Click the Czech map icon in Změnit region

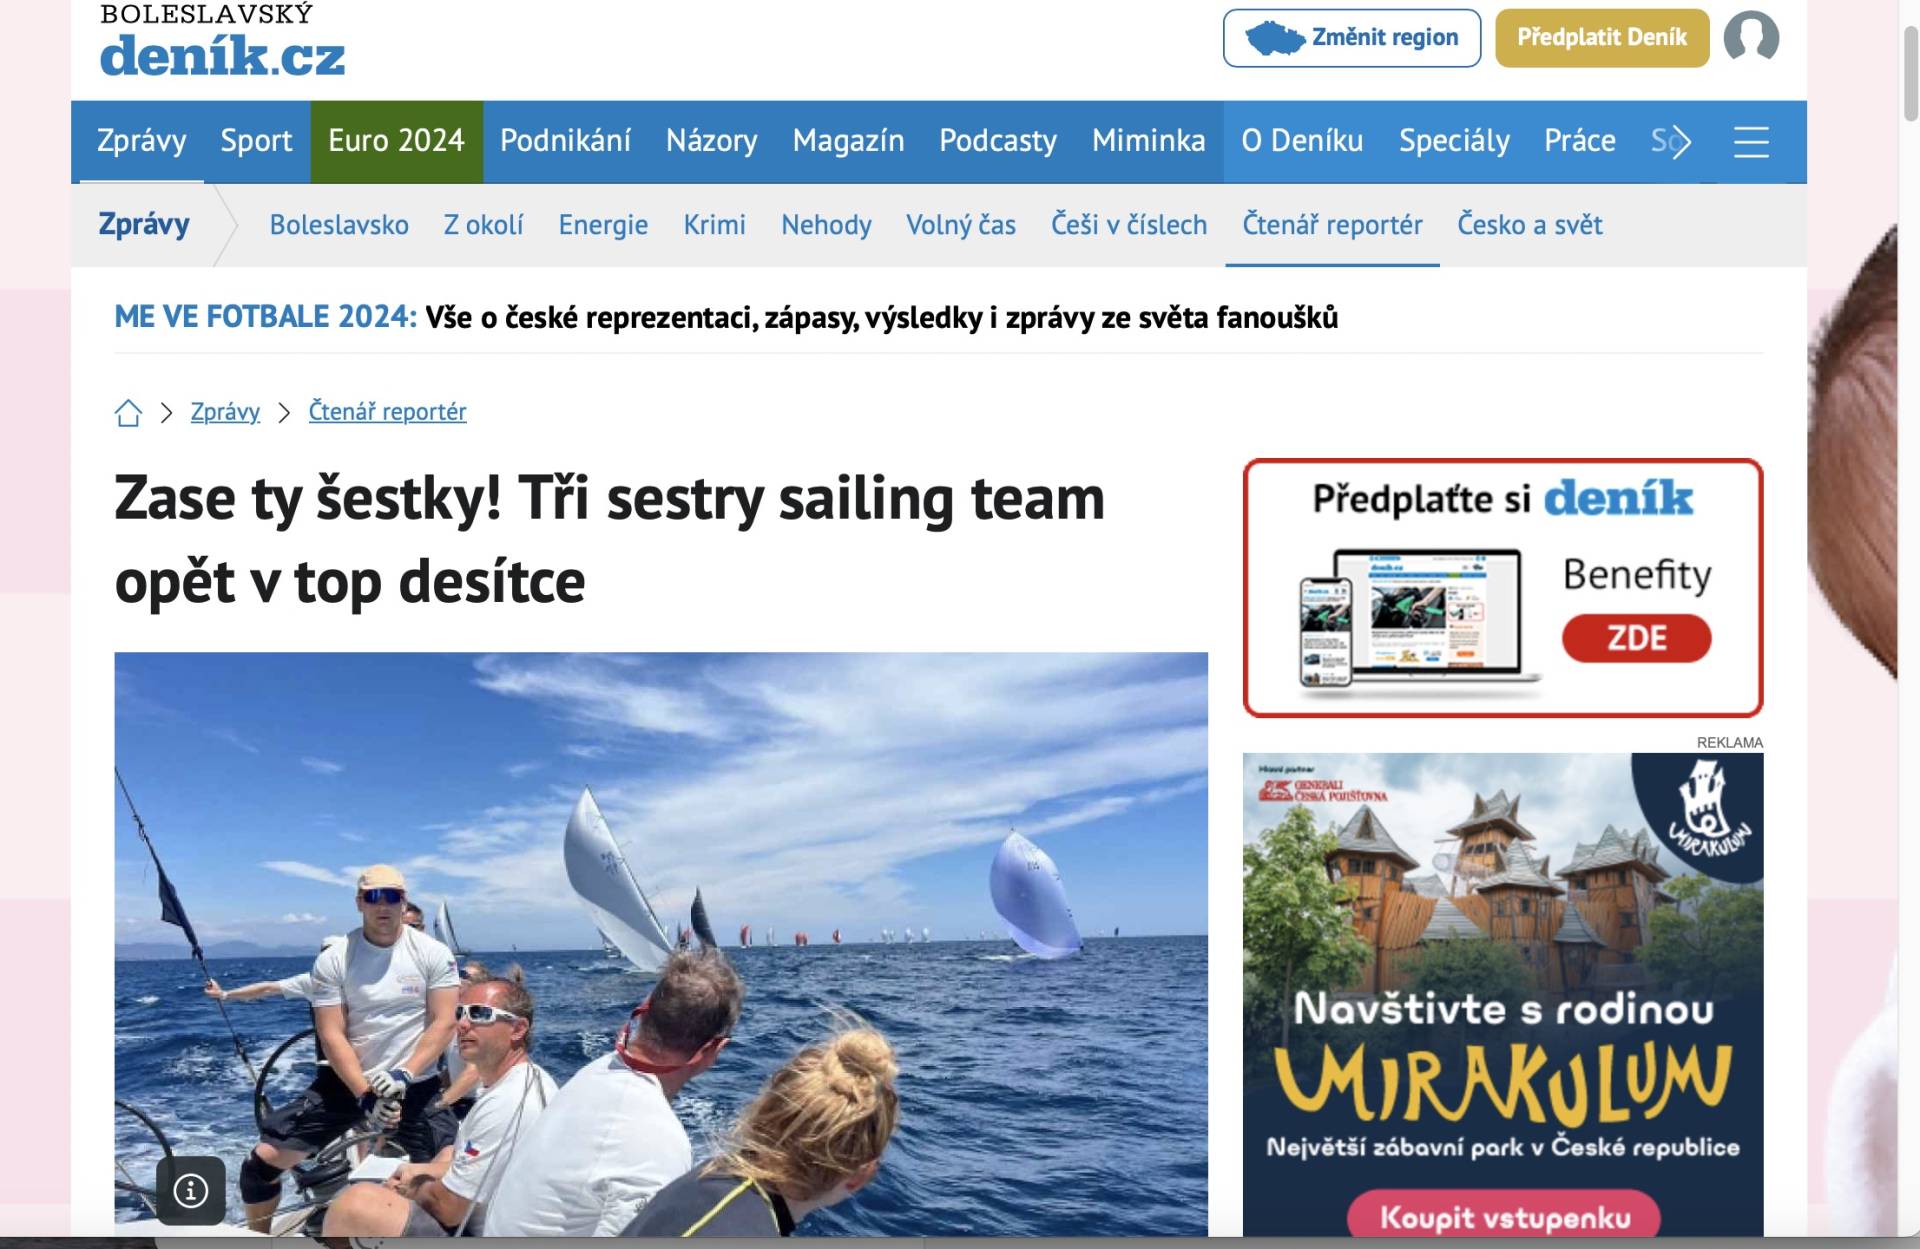coord(1275,38)
